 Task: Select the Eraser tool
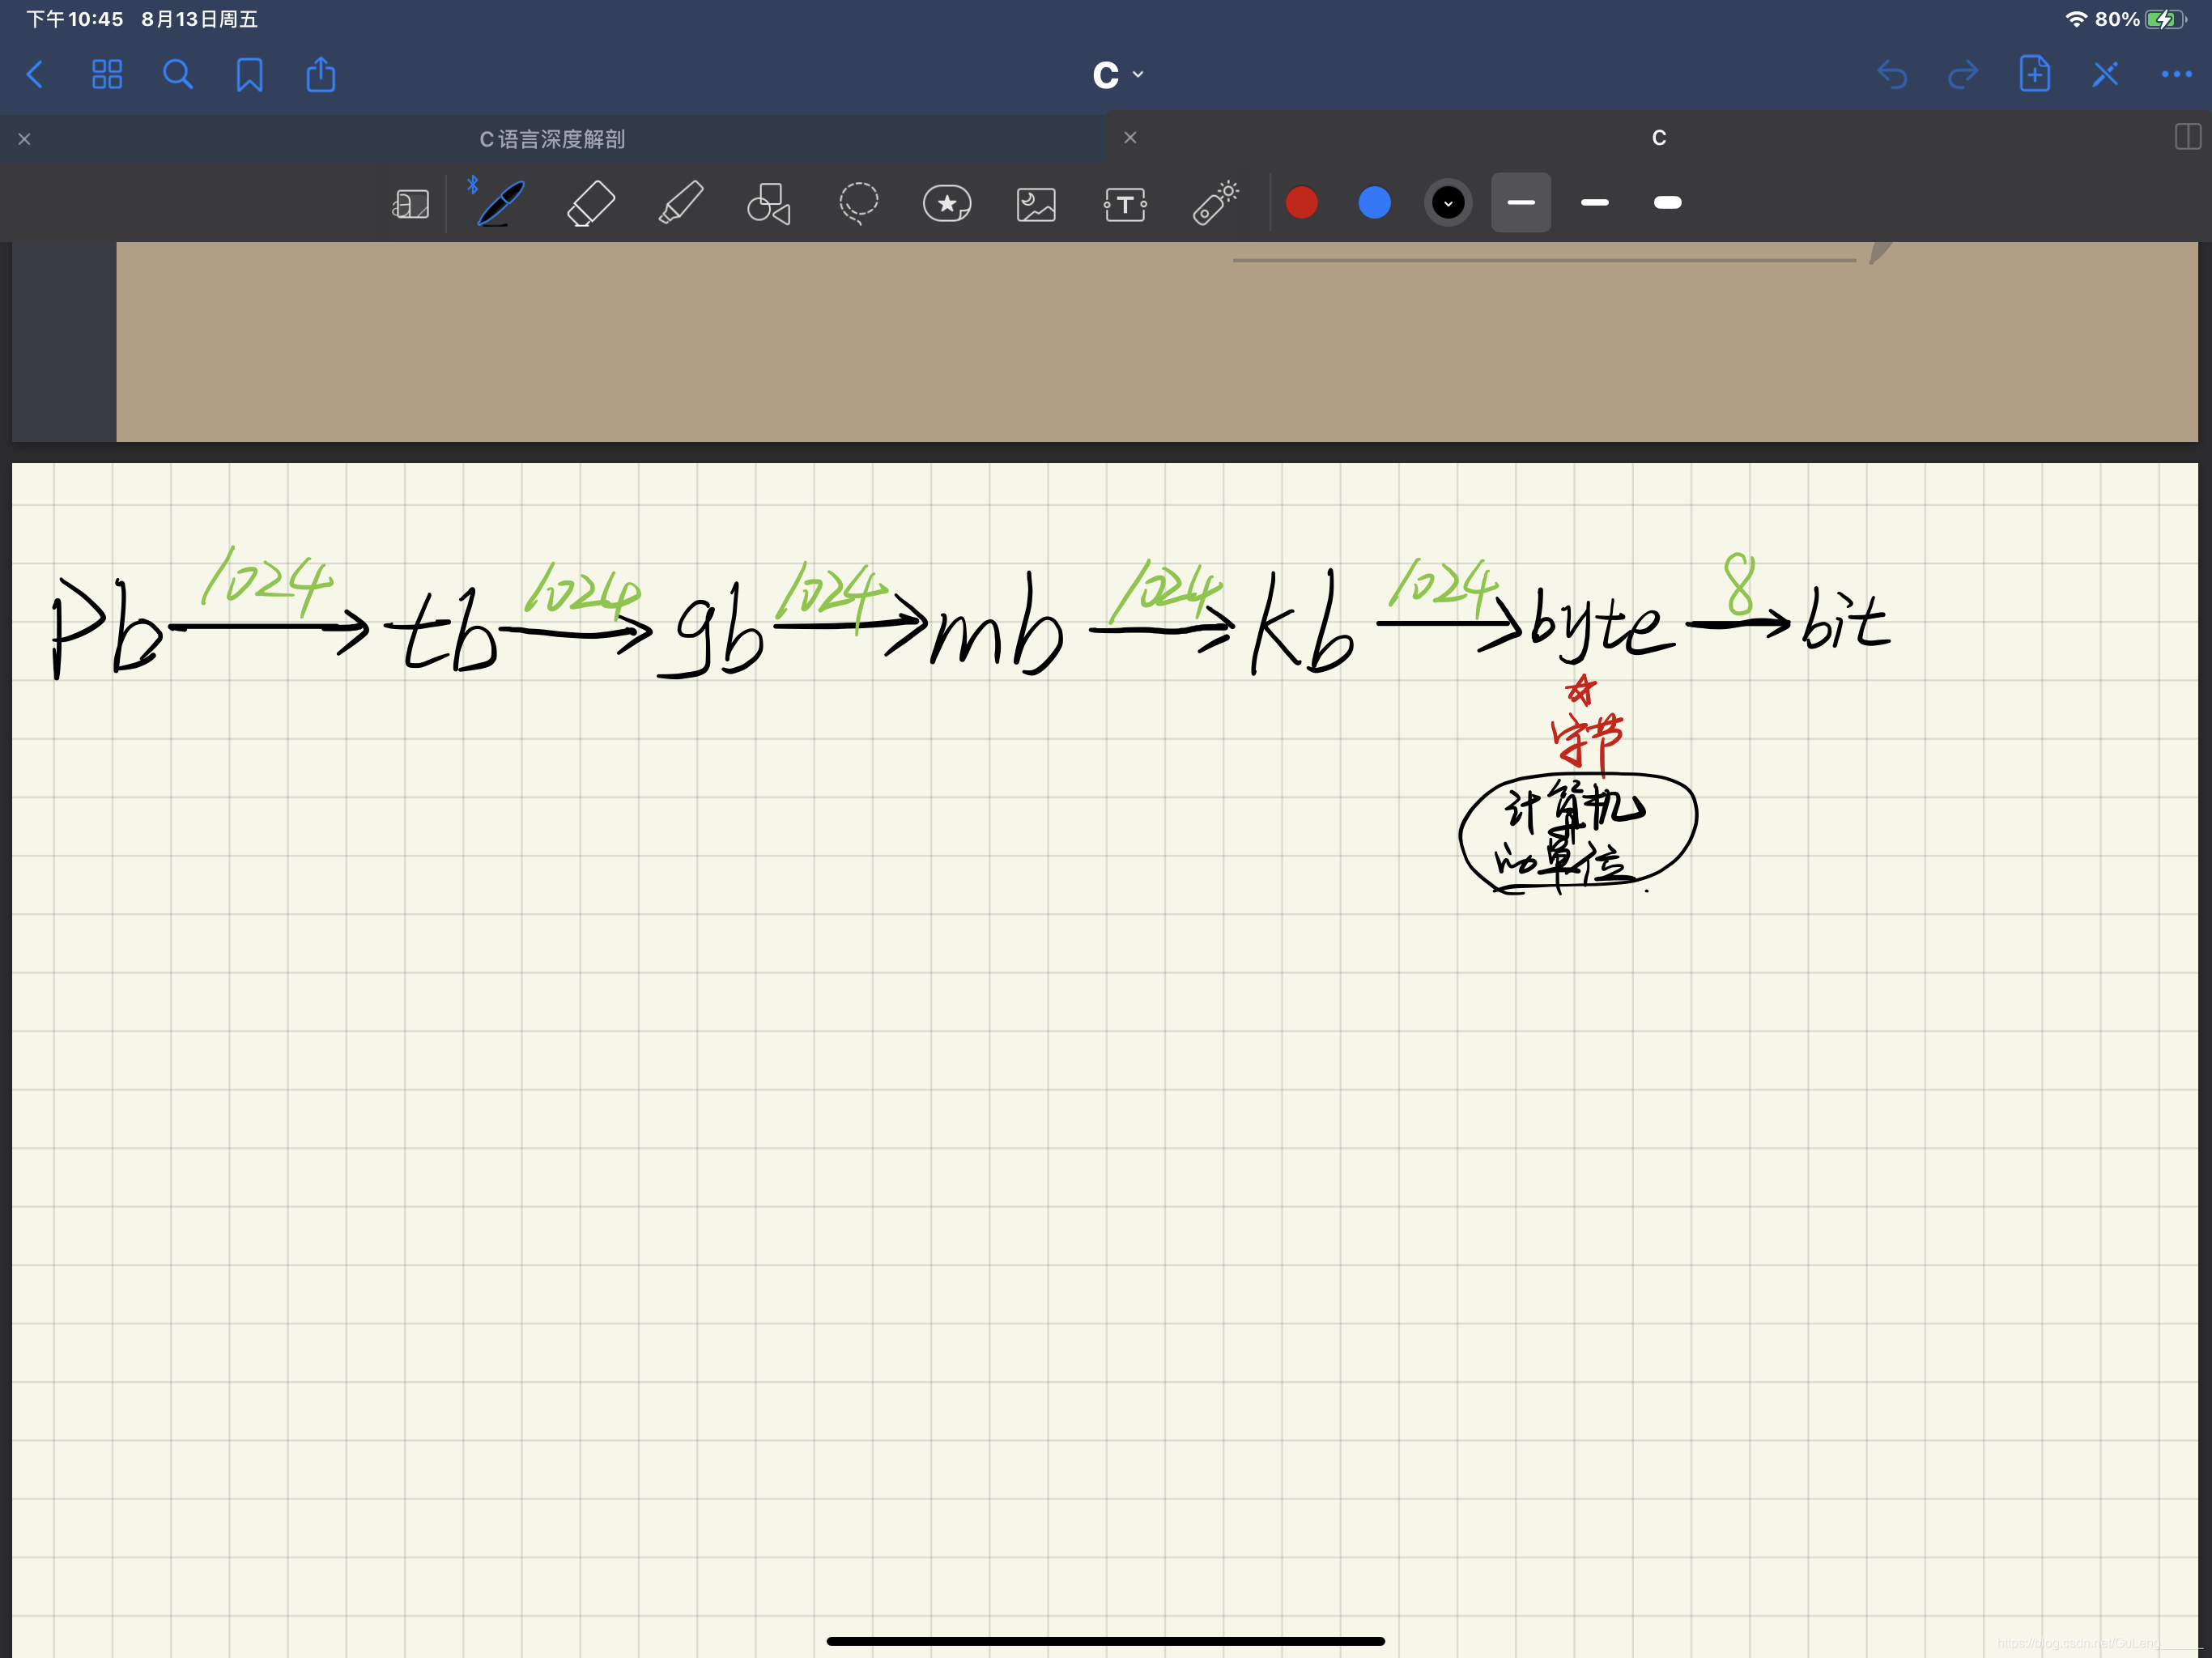[x=590, y=203]
